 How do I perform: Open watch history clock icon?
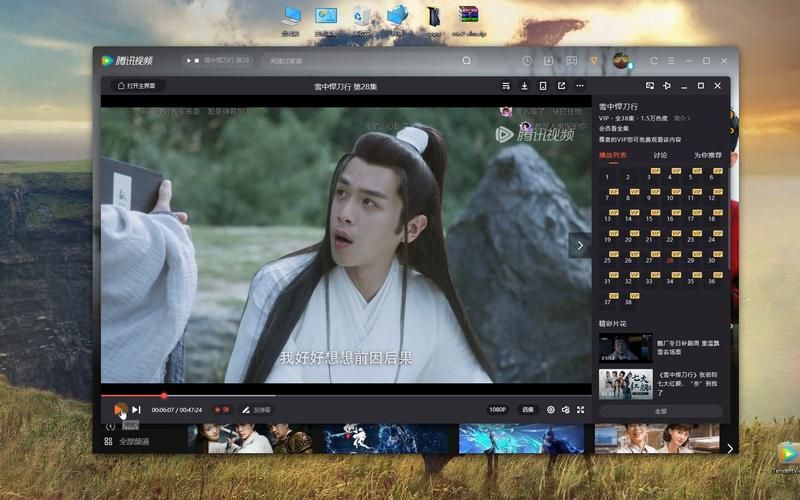coord(527,61)
